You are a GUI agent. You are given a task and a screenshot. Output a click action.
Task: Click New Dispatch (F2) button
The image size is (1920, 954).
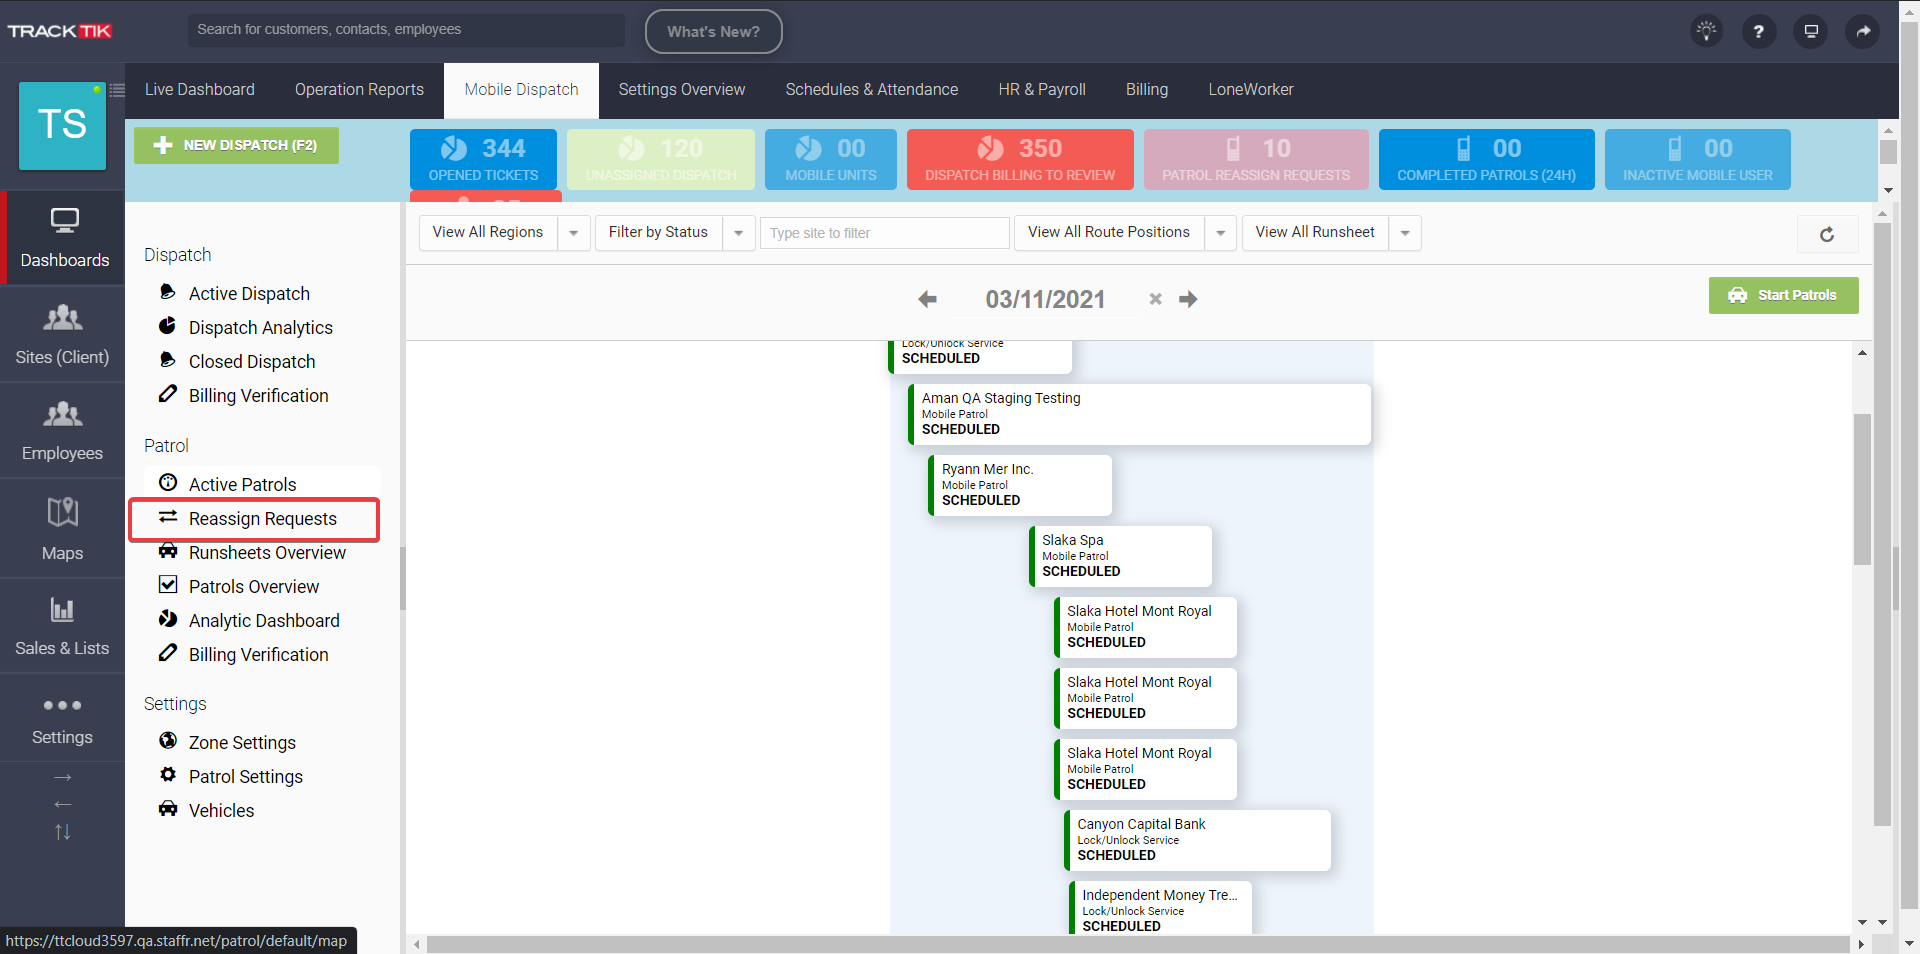[236, 146]
